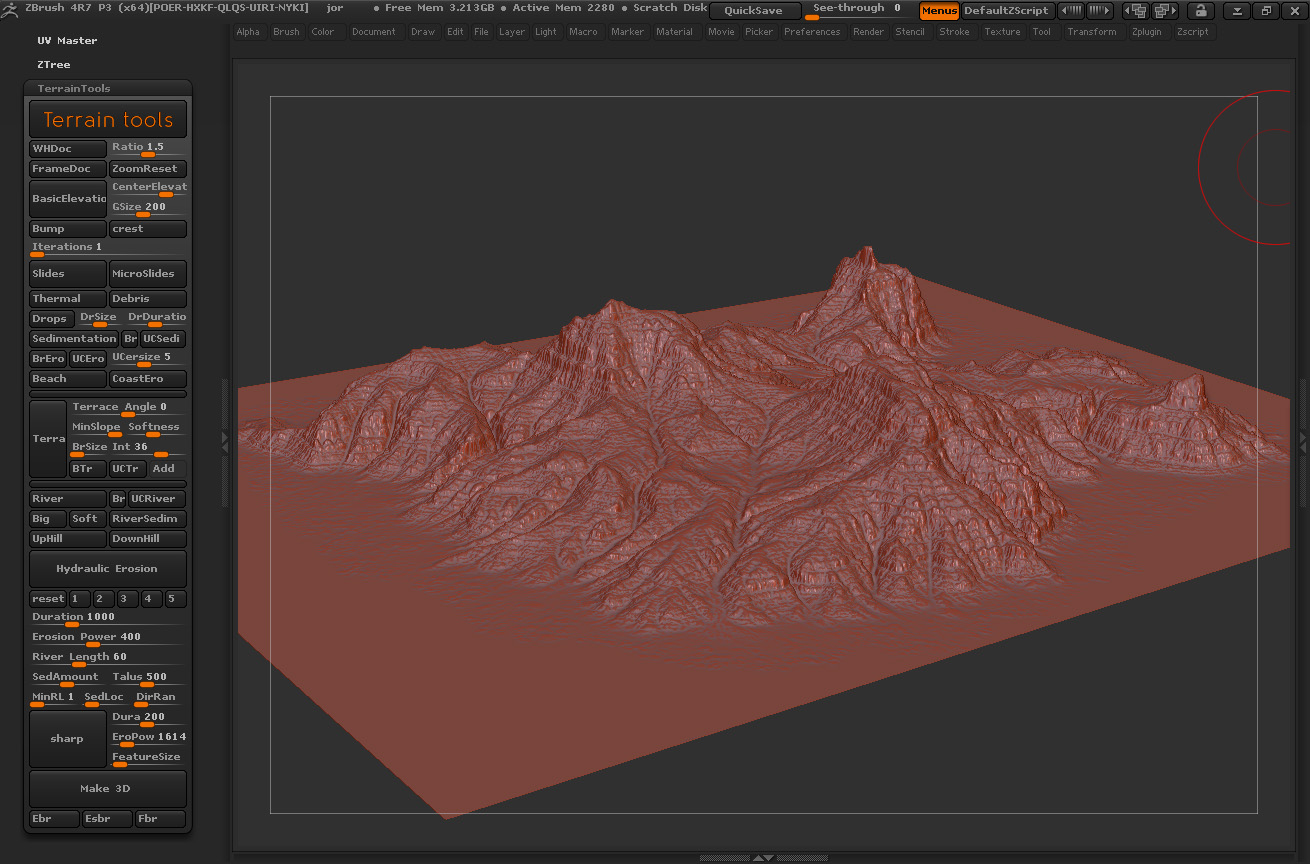Toggle the UCSedi option
Image resolution: width=1310 pixels, height=864 pixels.
pos(164,338)
